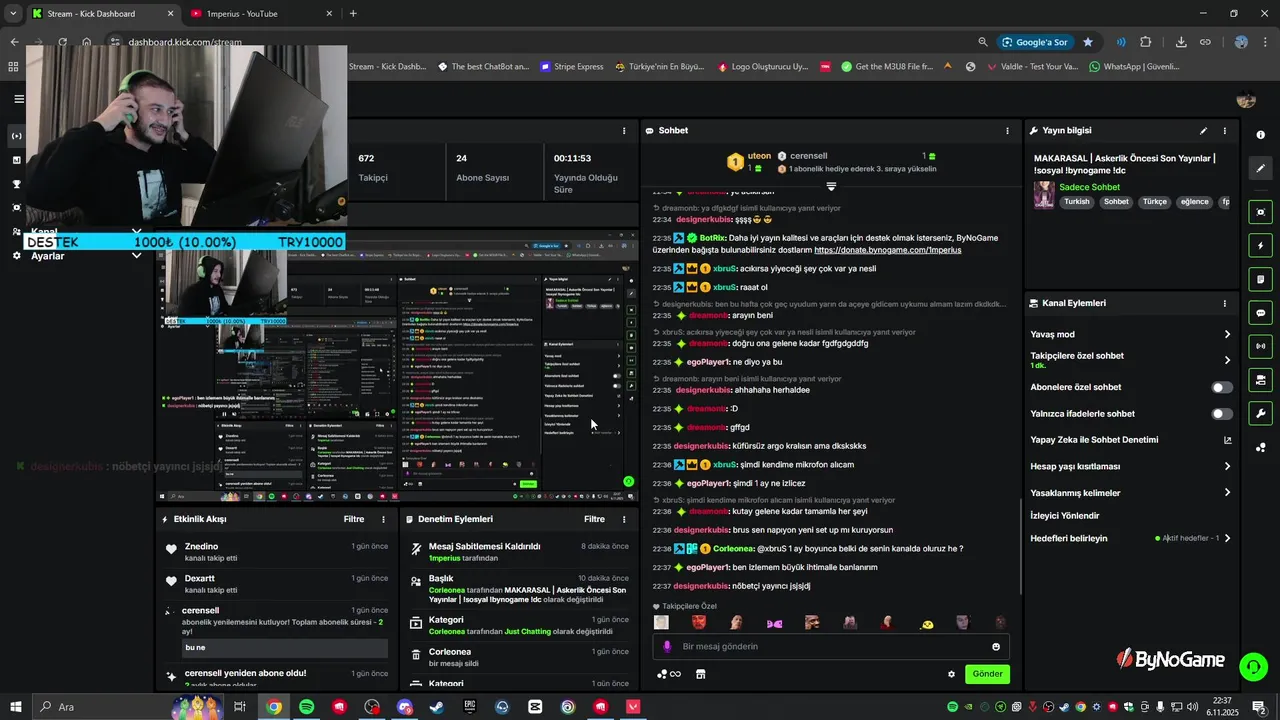Open donate.bynogame.com link in chat
This screenshot has width=1280, height=720.
[887, 250]
